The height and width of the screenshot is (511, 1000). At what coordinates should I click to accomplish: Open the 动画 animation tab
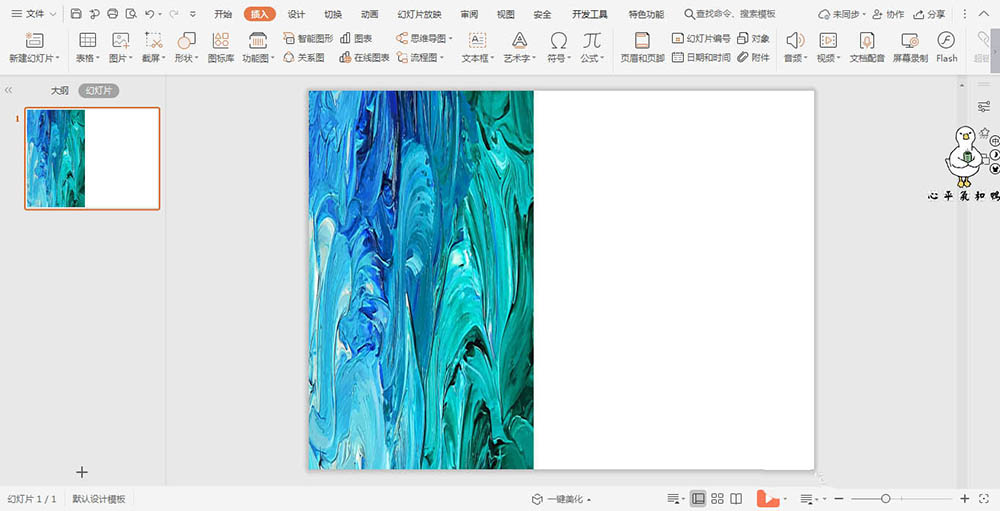(x=369, y=14)
